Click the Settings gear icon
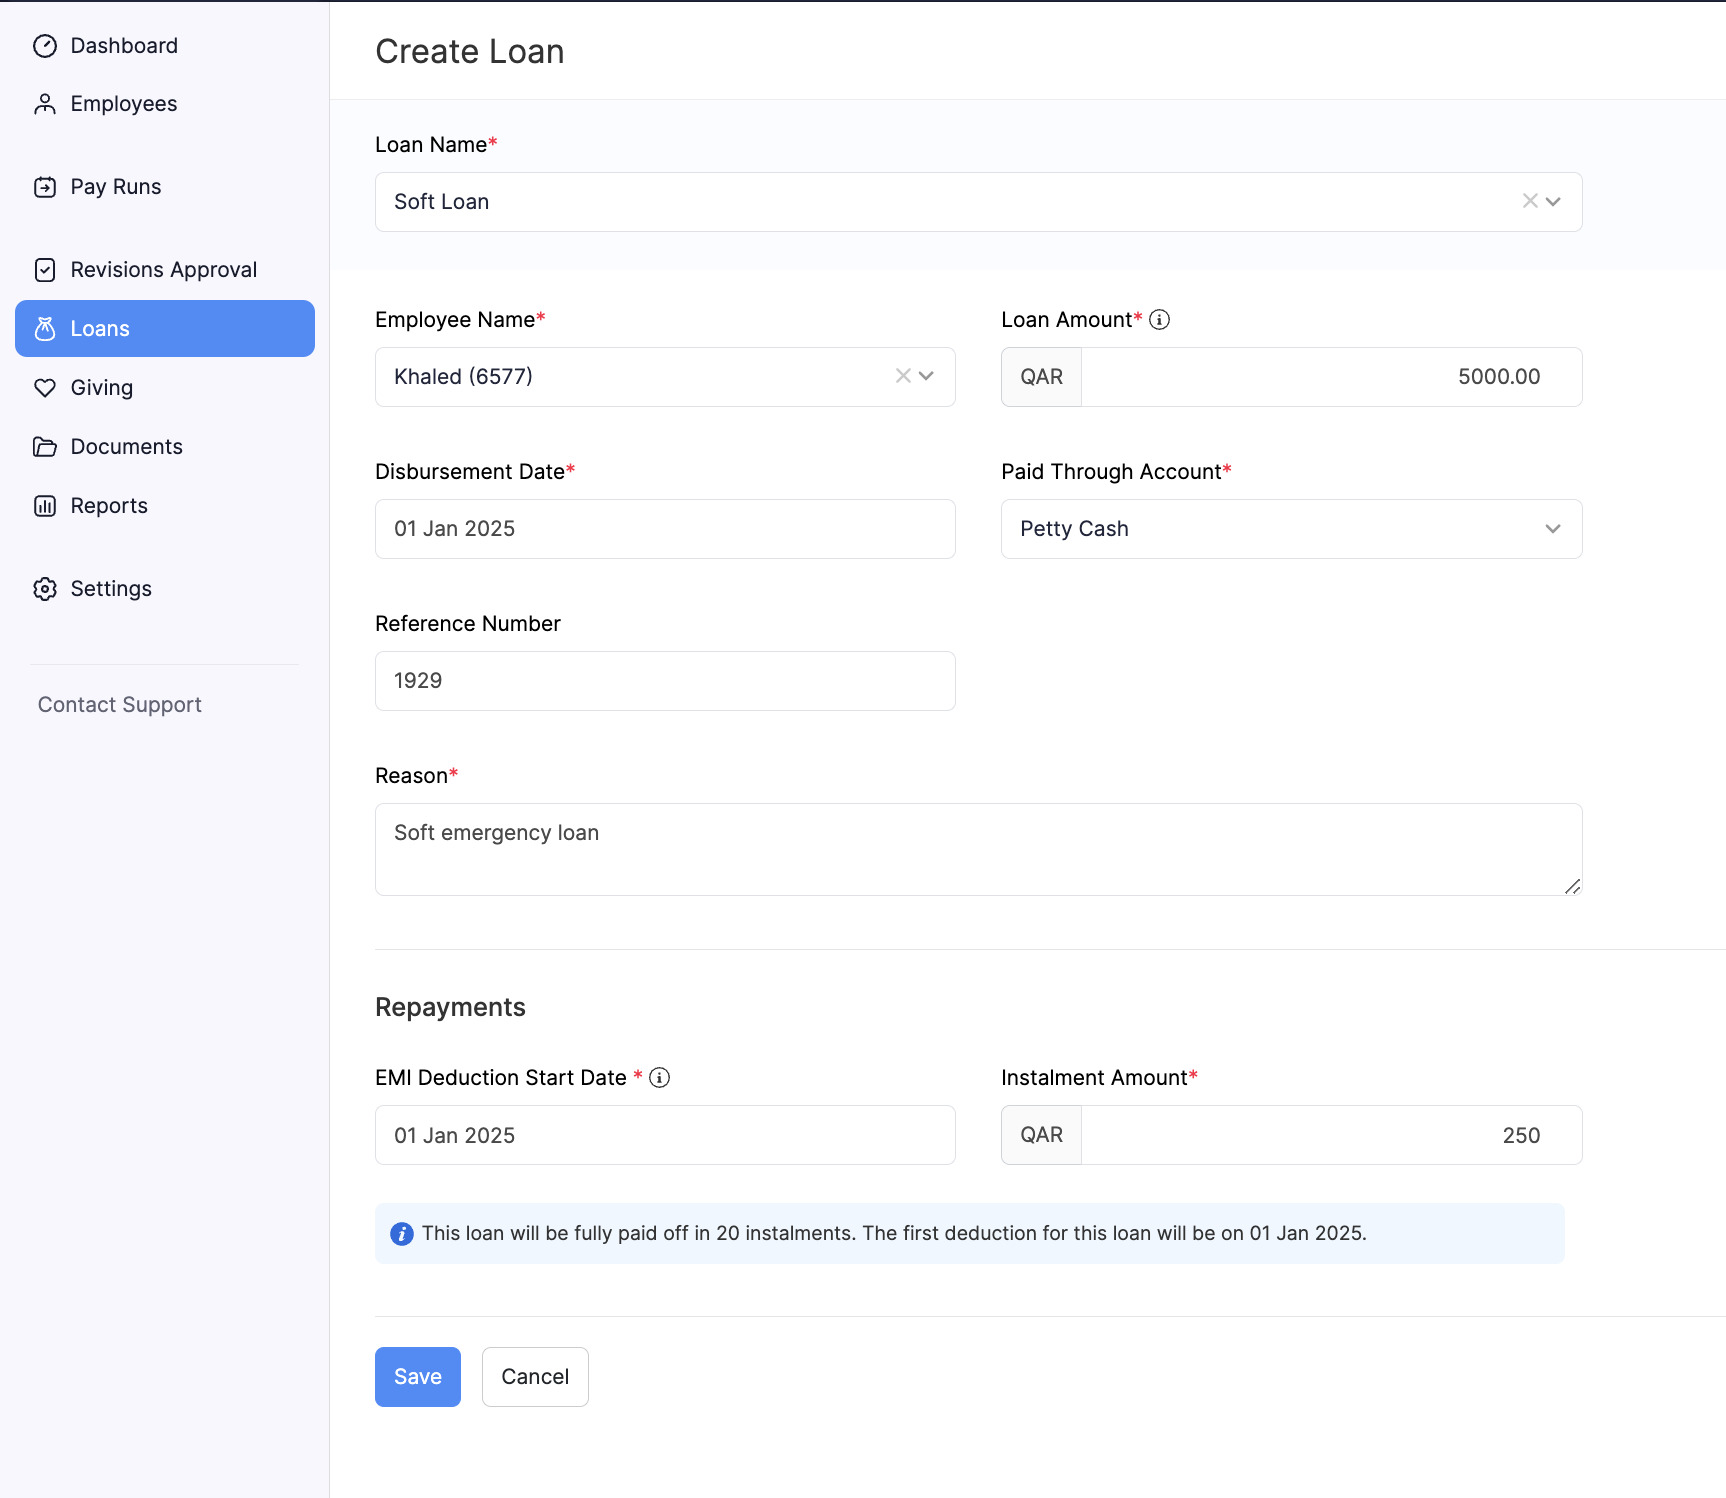This screenshot has height=1498, width=1726. tap(45, 589)
